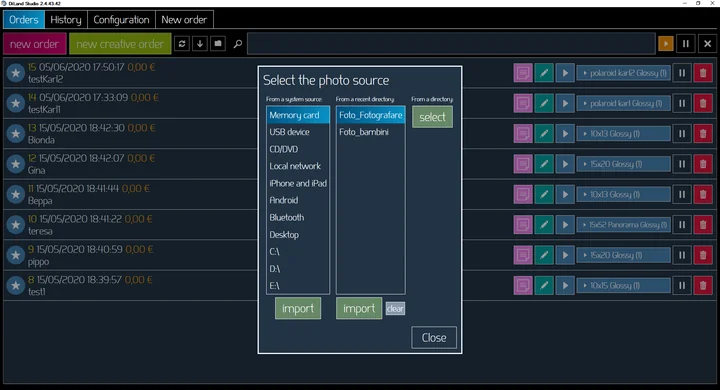Delete the testKarl2 order with the red trash icon
The image size is (720, 390).
click(703, 73)
